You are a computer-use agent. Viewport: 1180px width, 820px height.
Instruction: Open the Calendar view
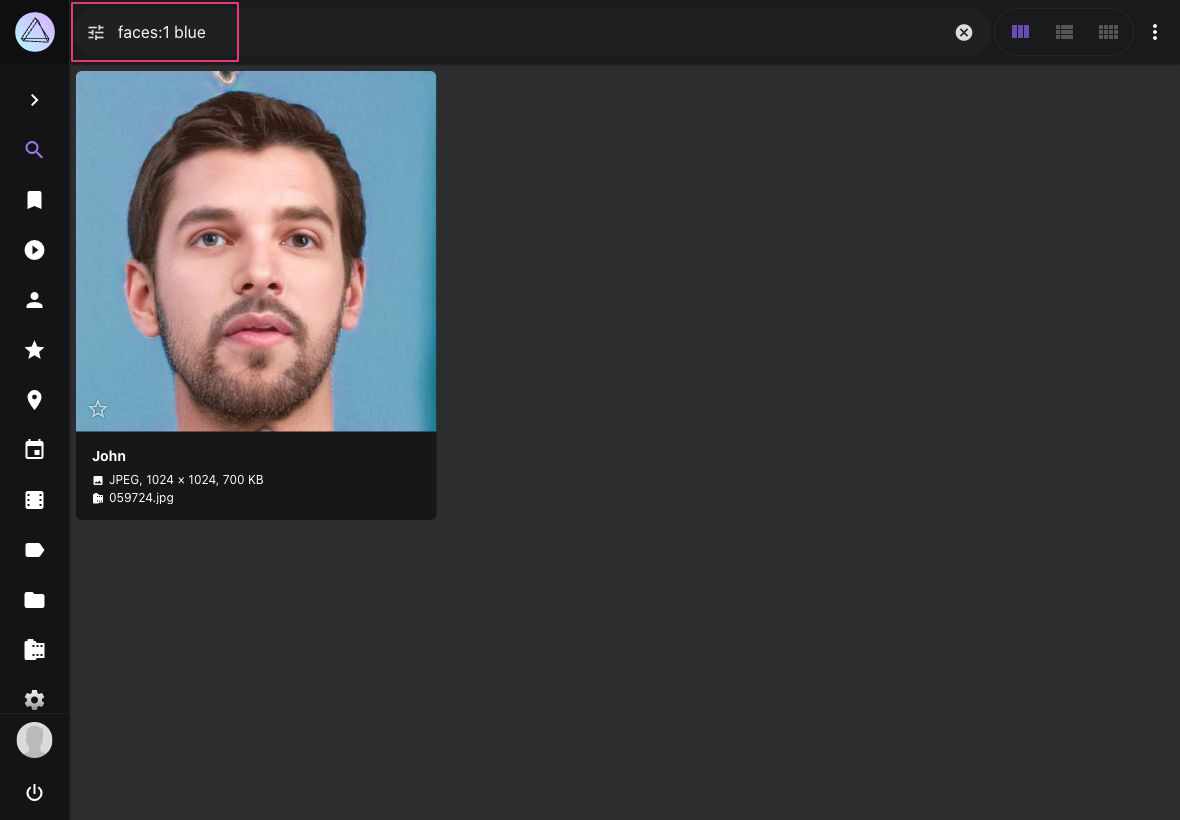coord(35,450)
